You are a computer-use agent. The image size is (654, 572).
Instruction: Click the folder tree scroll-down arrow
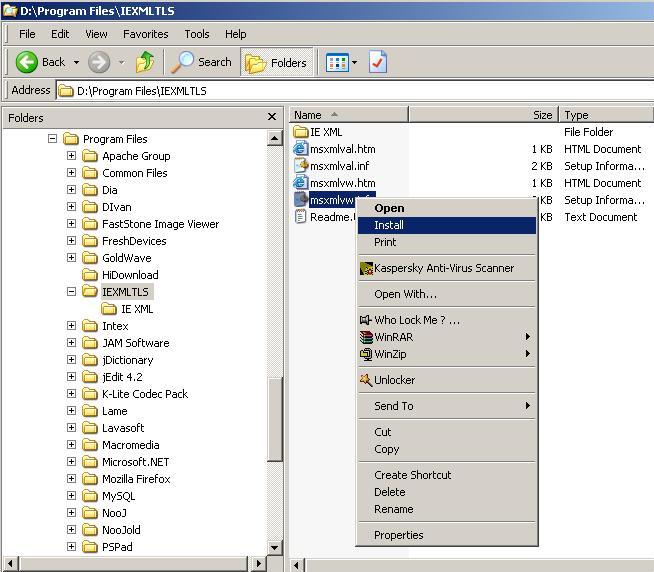pyautogui.click(x=274, y=547)
